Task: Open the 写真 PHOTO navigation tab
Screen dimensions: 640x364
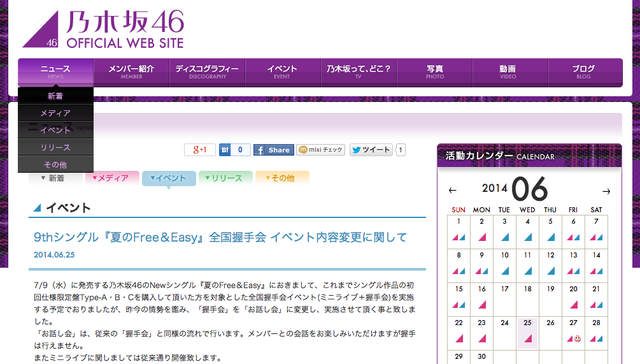Action: [435, 72]
